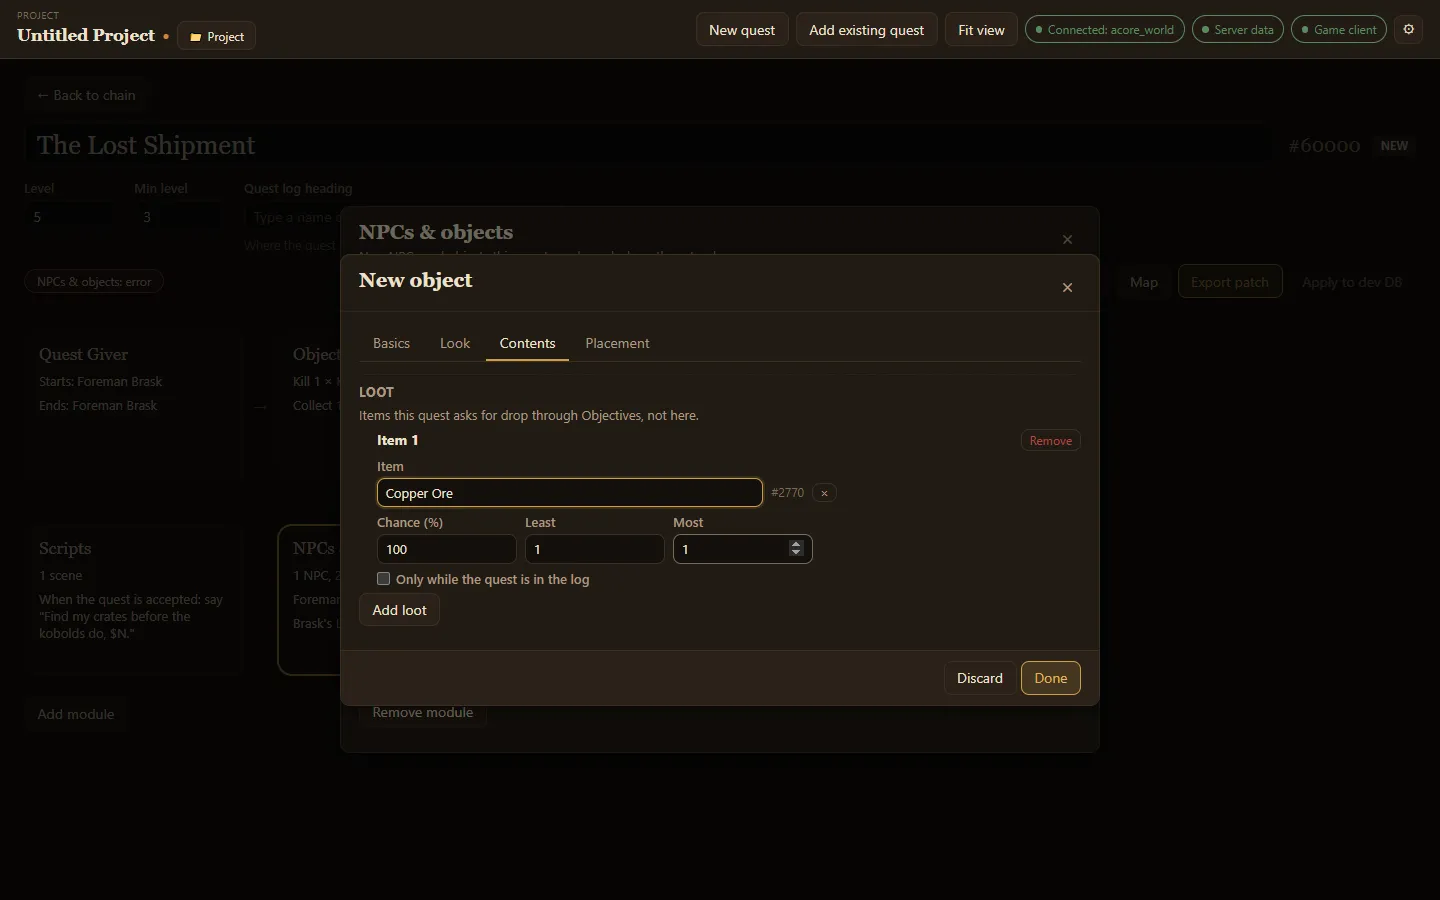Enable Only while quest is in log
1440x900 pixels.
coord(383,579)
